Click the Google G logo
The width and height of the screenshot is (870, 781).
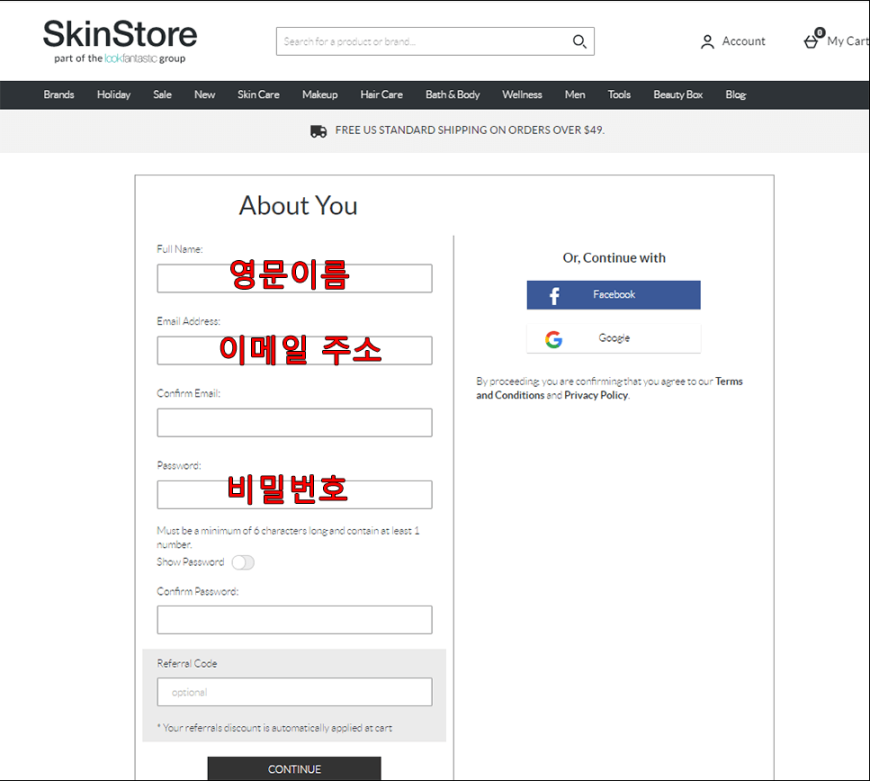click(x=553, y=339)
